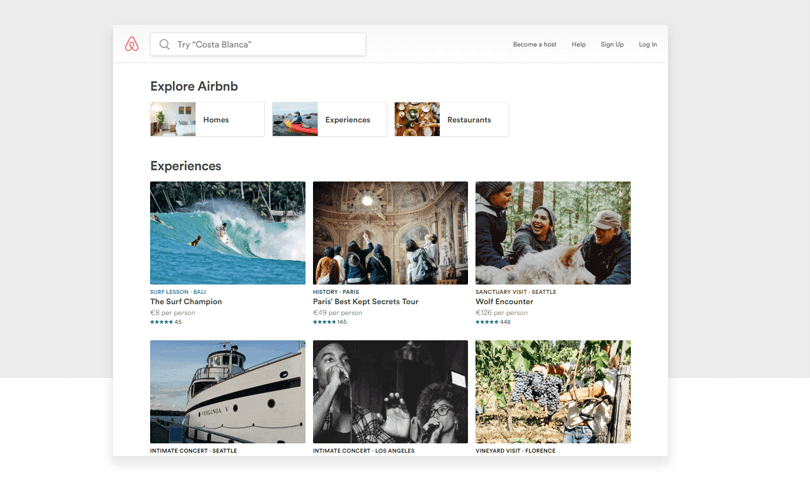Screen dimensions: 810x481
Task: Click the VINEYARD VISIT · FLORENCE label
Action: click(x=516, y=451)
